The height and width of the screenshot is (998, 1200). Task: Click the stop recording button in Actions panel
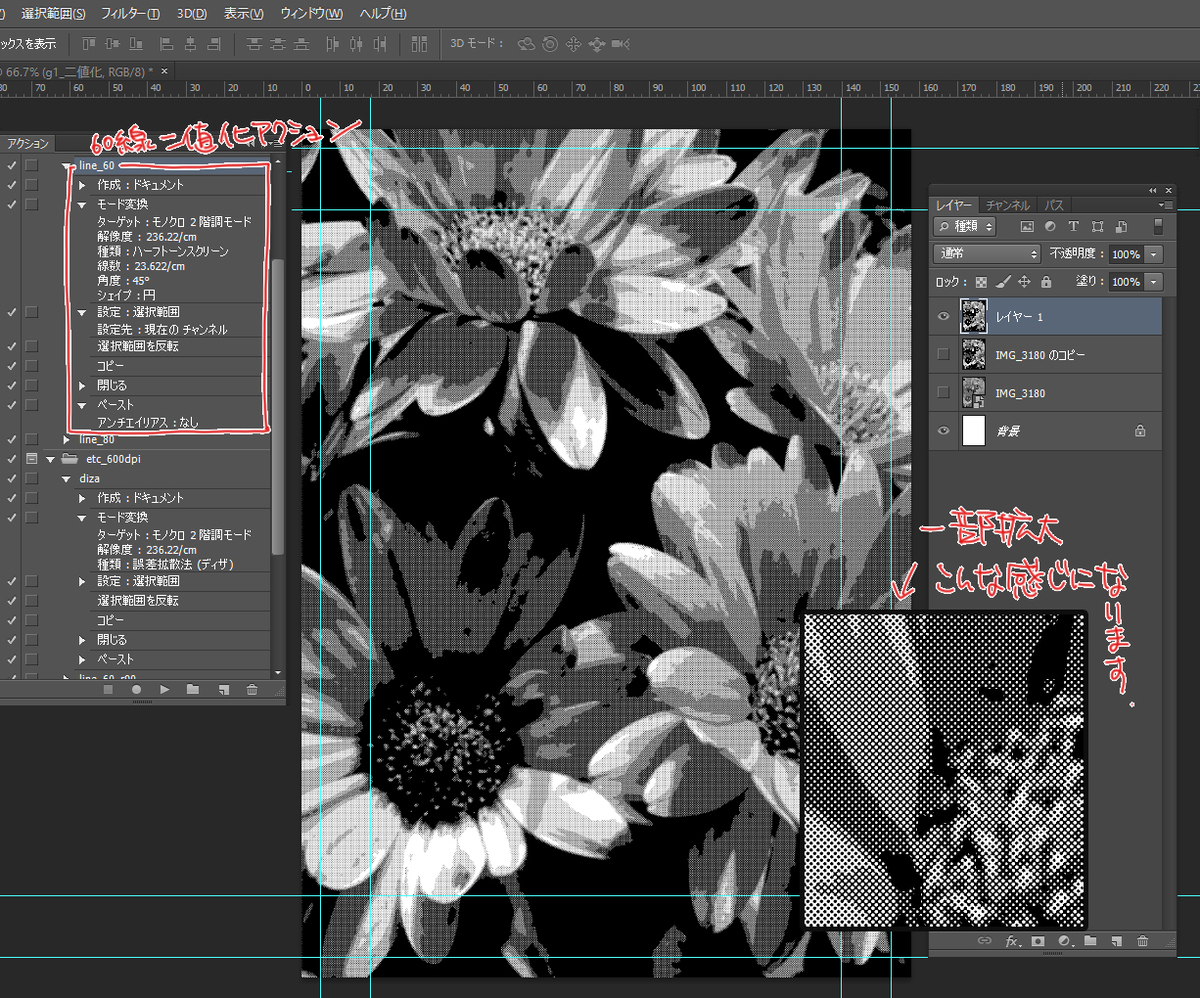[108, 689]
